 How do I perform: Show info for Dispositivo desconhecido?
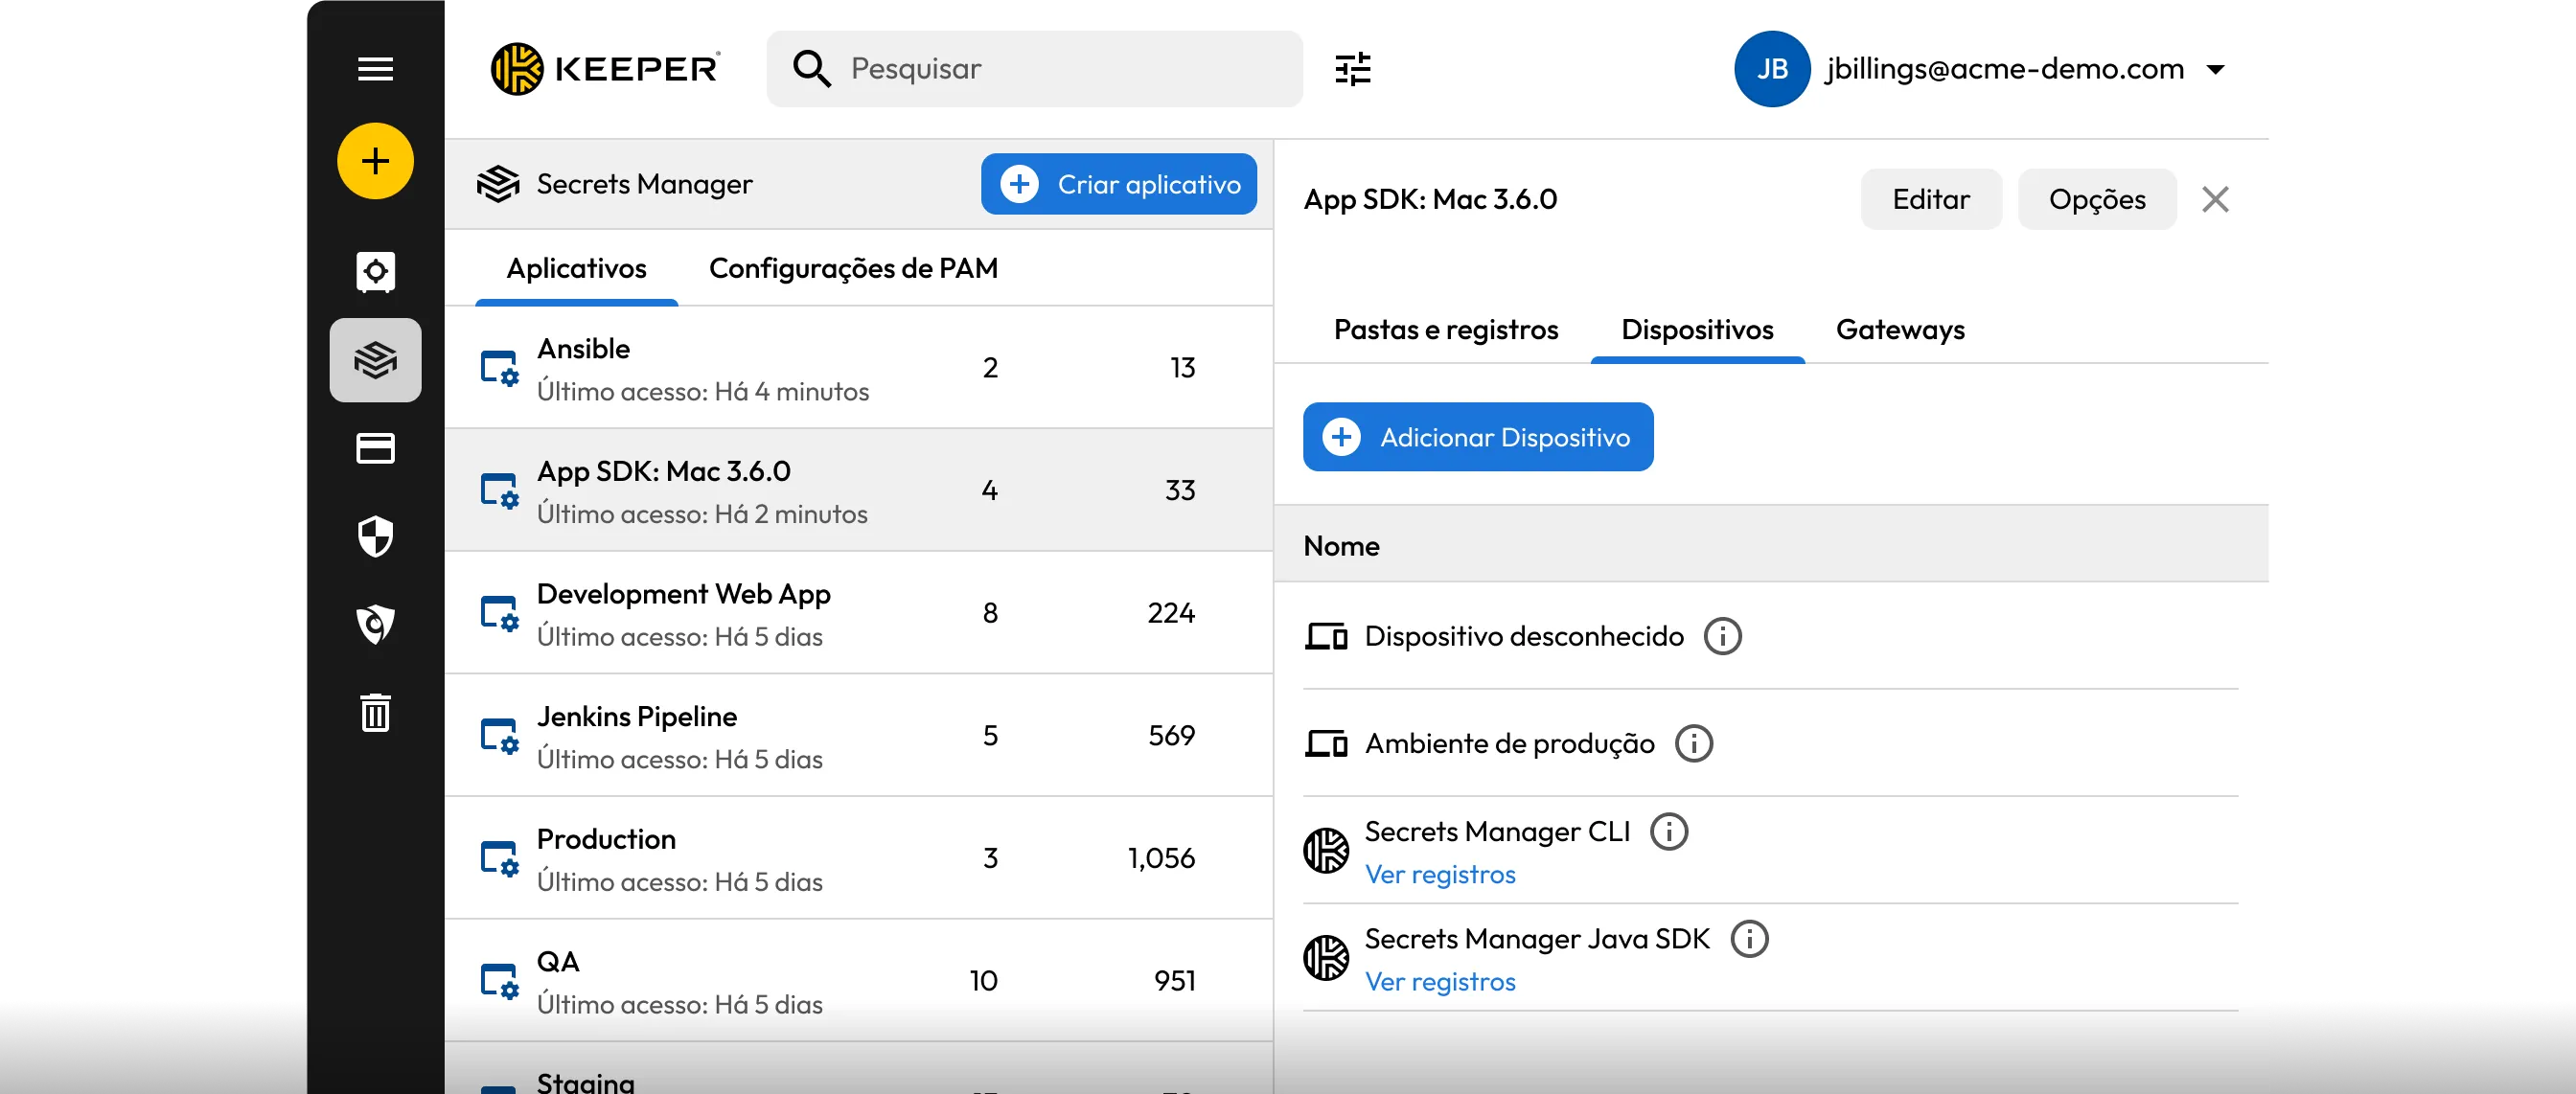point(1722,636)
